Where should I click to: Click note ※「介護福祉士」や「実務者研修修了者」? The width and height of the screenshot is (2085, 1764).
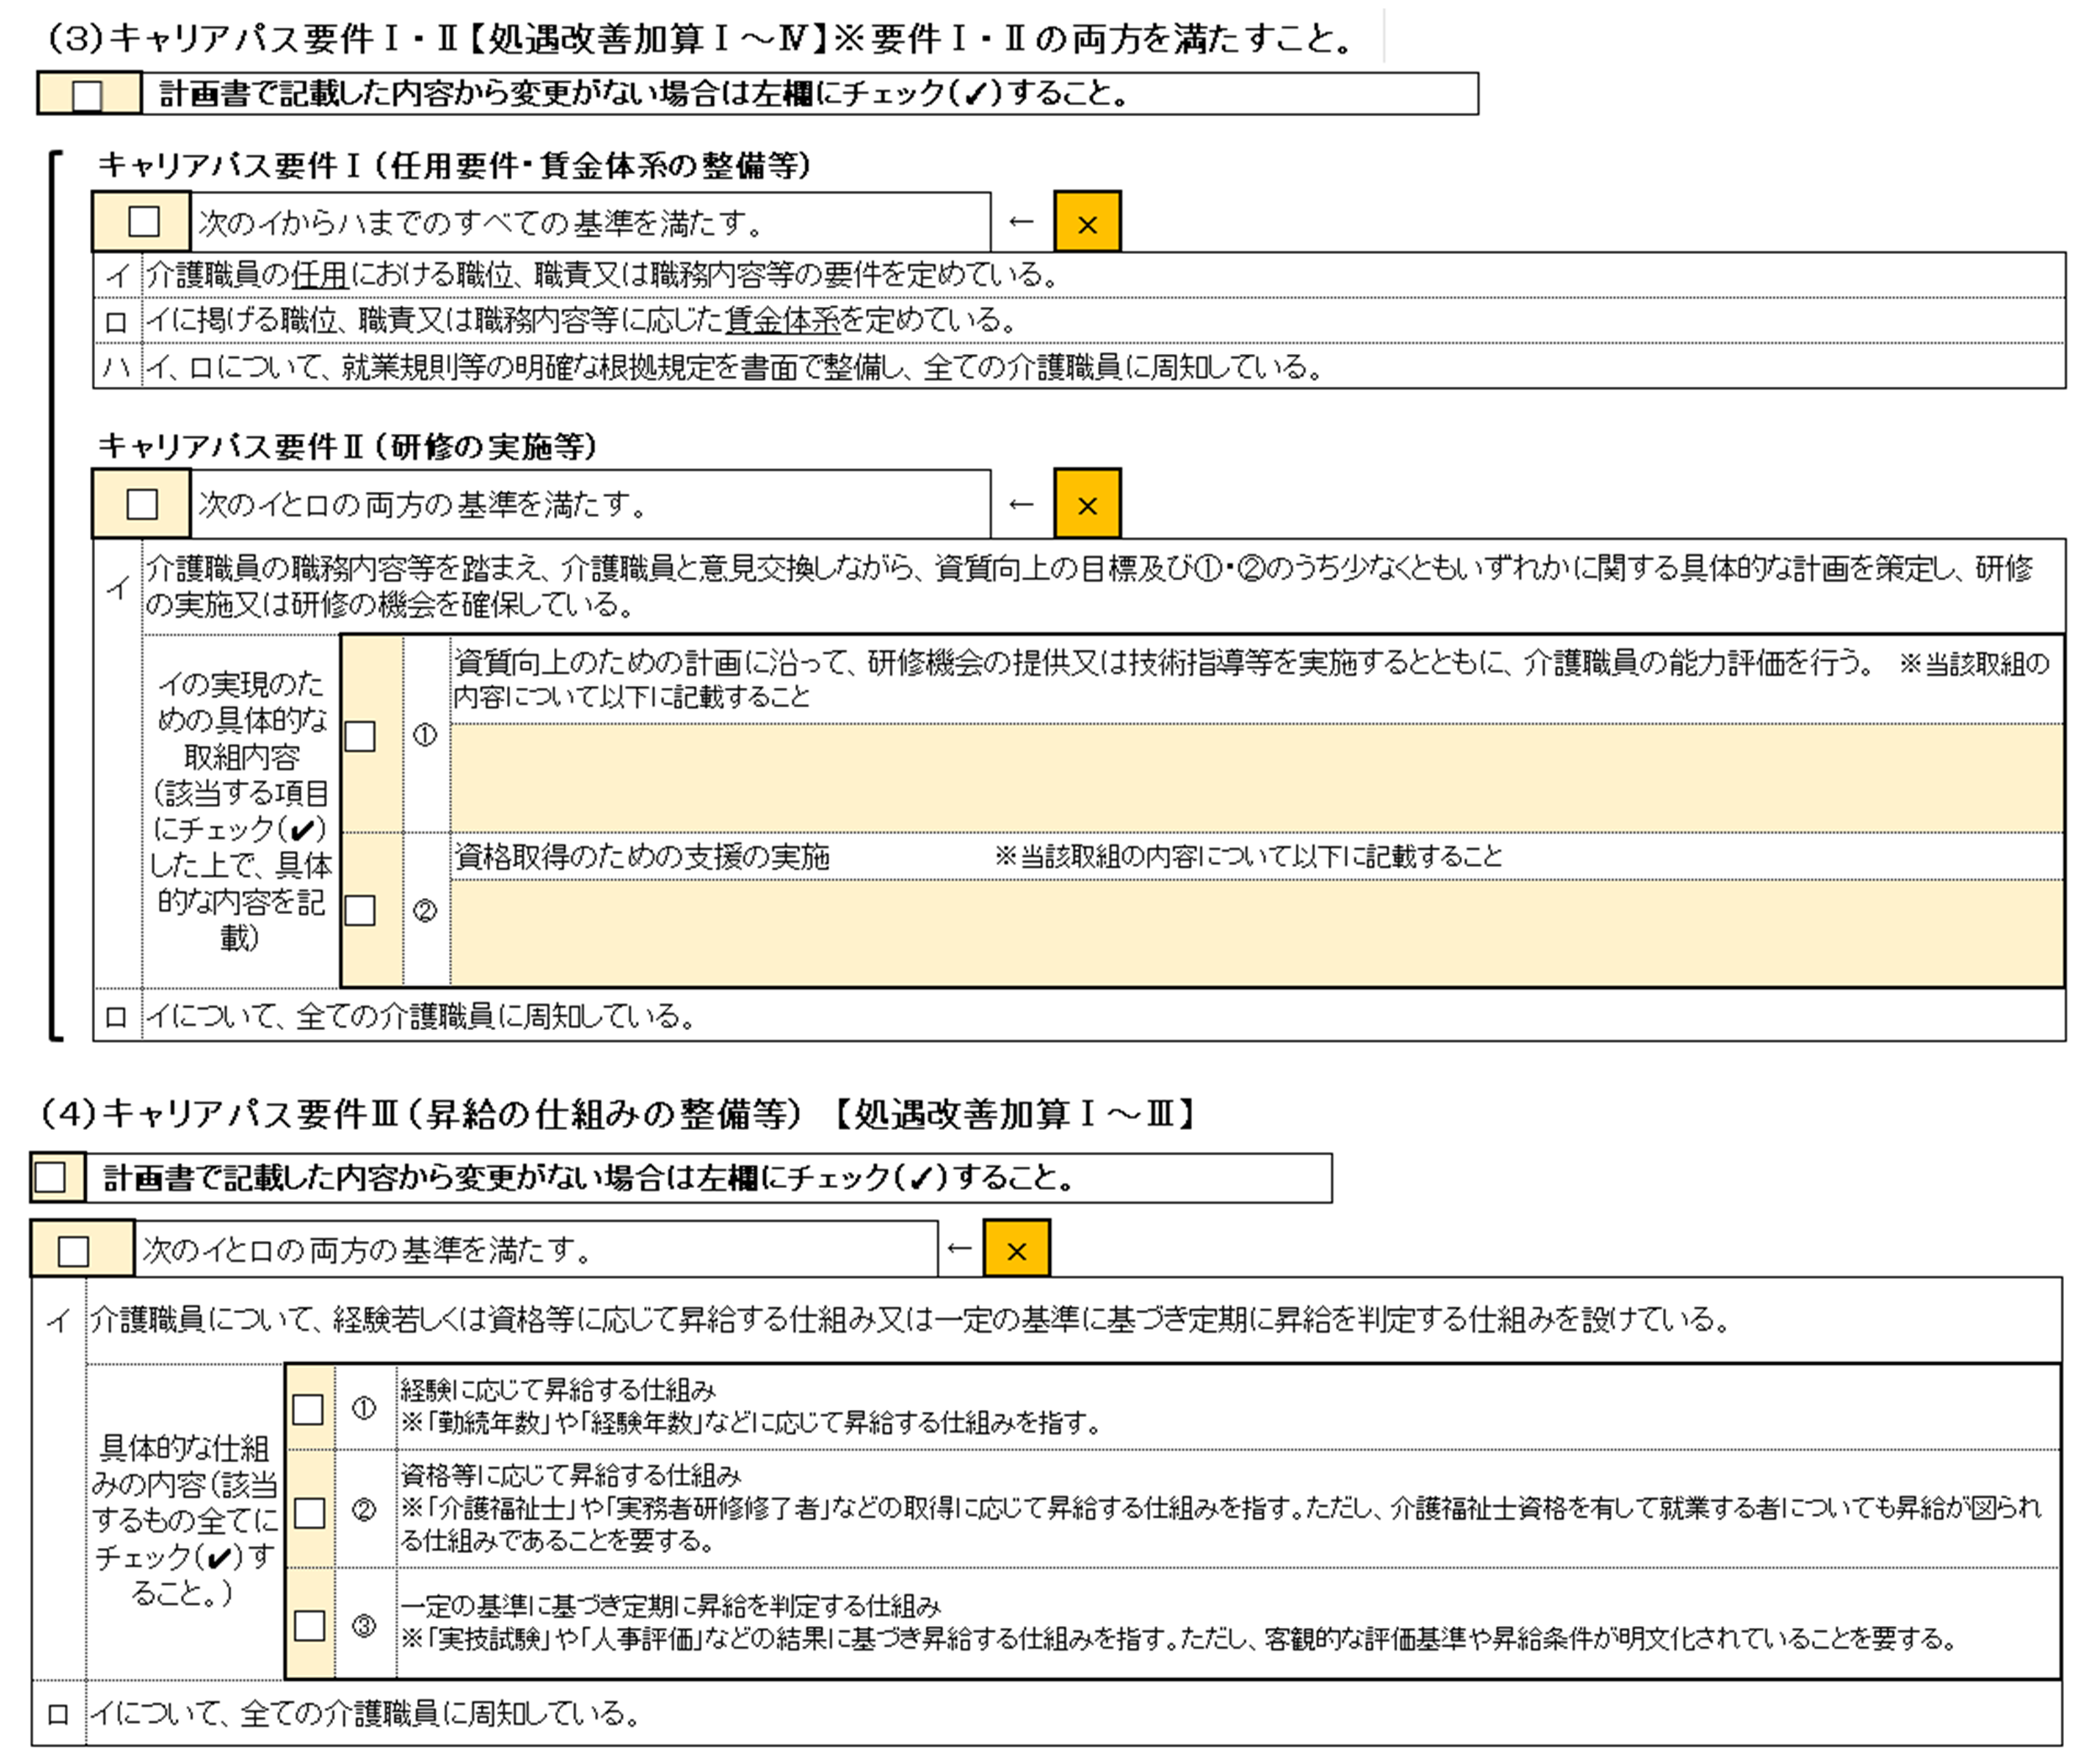1220,1525
